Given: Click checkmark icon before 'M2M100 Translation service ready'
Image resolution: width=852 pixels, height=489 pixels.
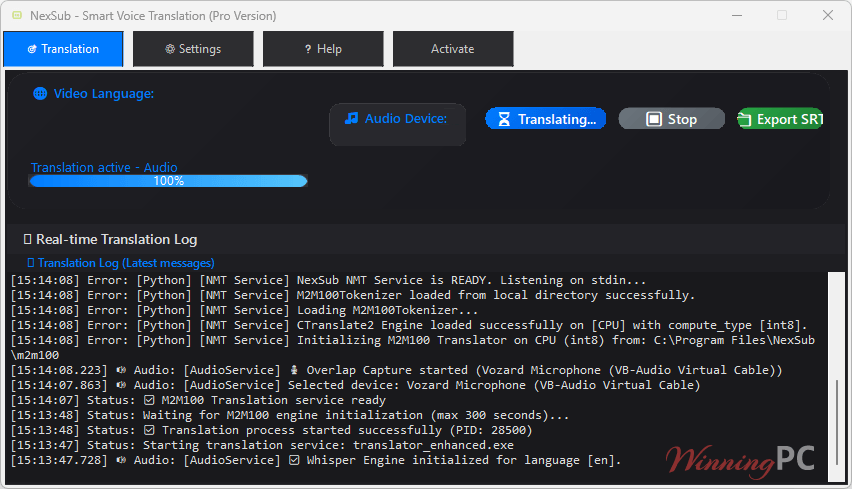Looking at the screenshot, I should (149, 400).
